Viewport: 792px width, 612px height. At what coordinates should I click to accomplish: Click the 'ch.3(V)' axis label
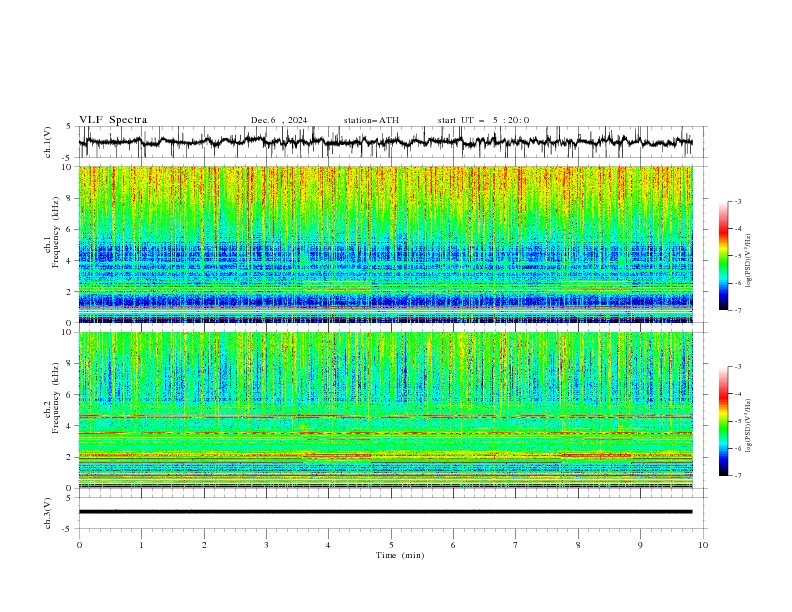48,513
